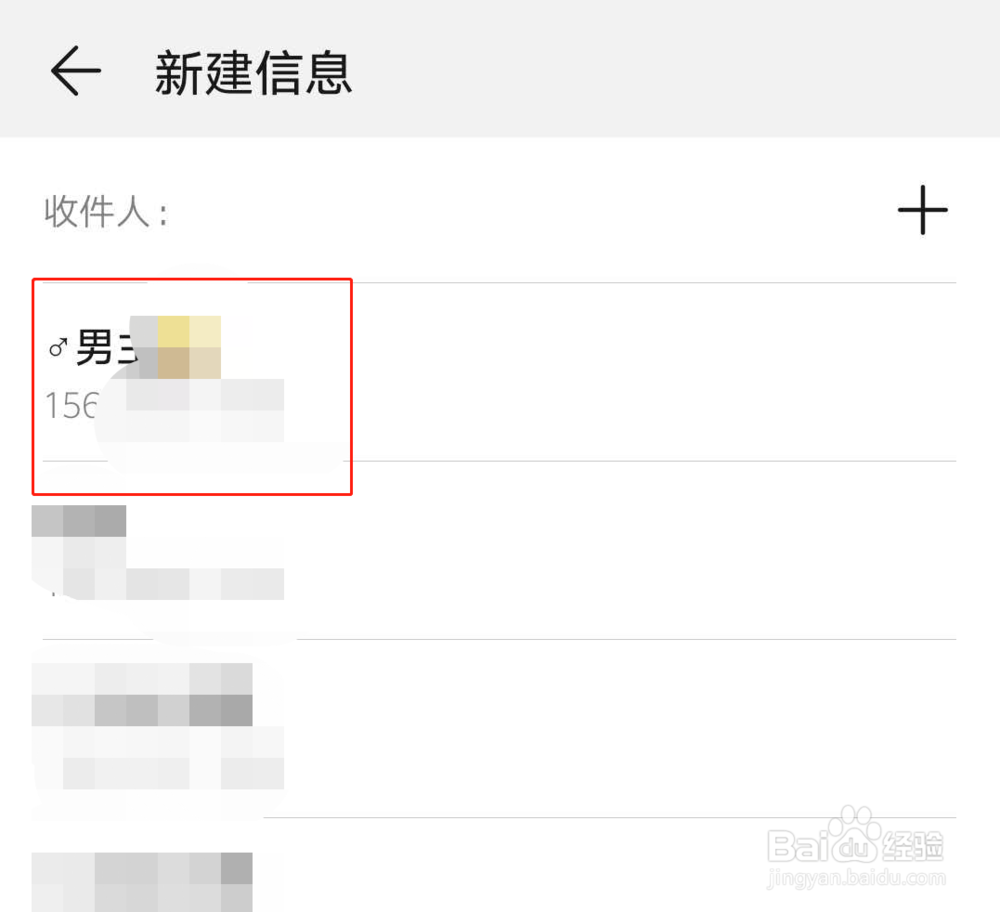Click the yellow pixelated mosaic beside 男主

pyautogui.click(x=189, y=347)
